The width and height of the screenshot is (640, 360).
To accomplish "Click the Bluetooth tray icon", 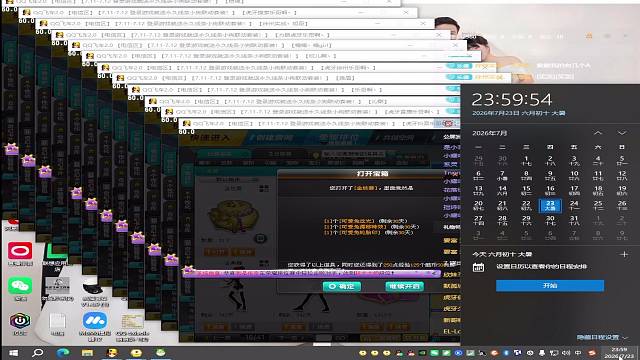I will click(x=506, y=353).
